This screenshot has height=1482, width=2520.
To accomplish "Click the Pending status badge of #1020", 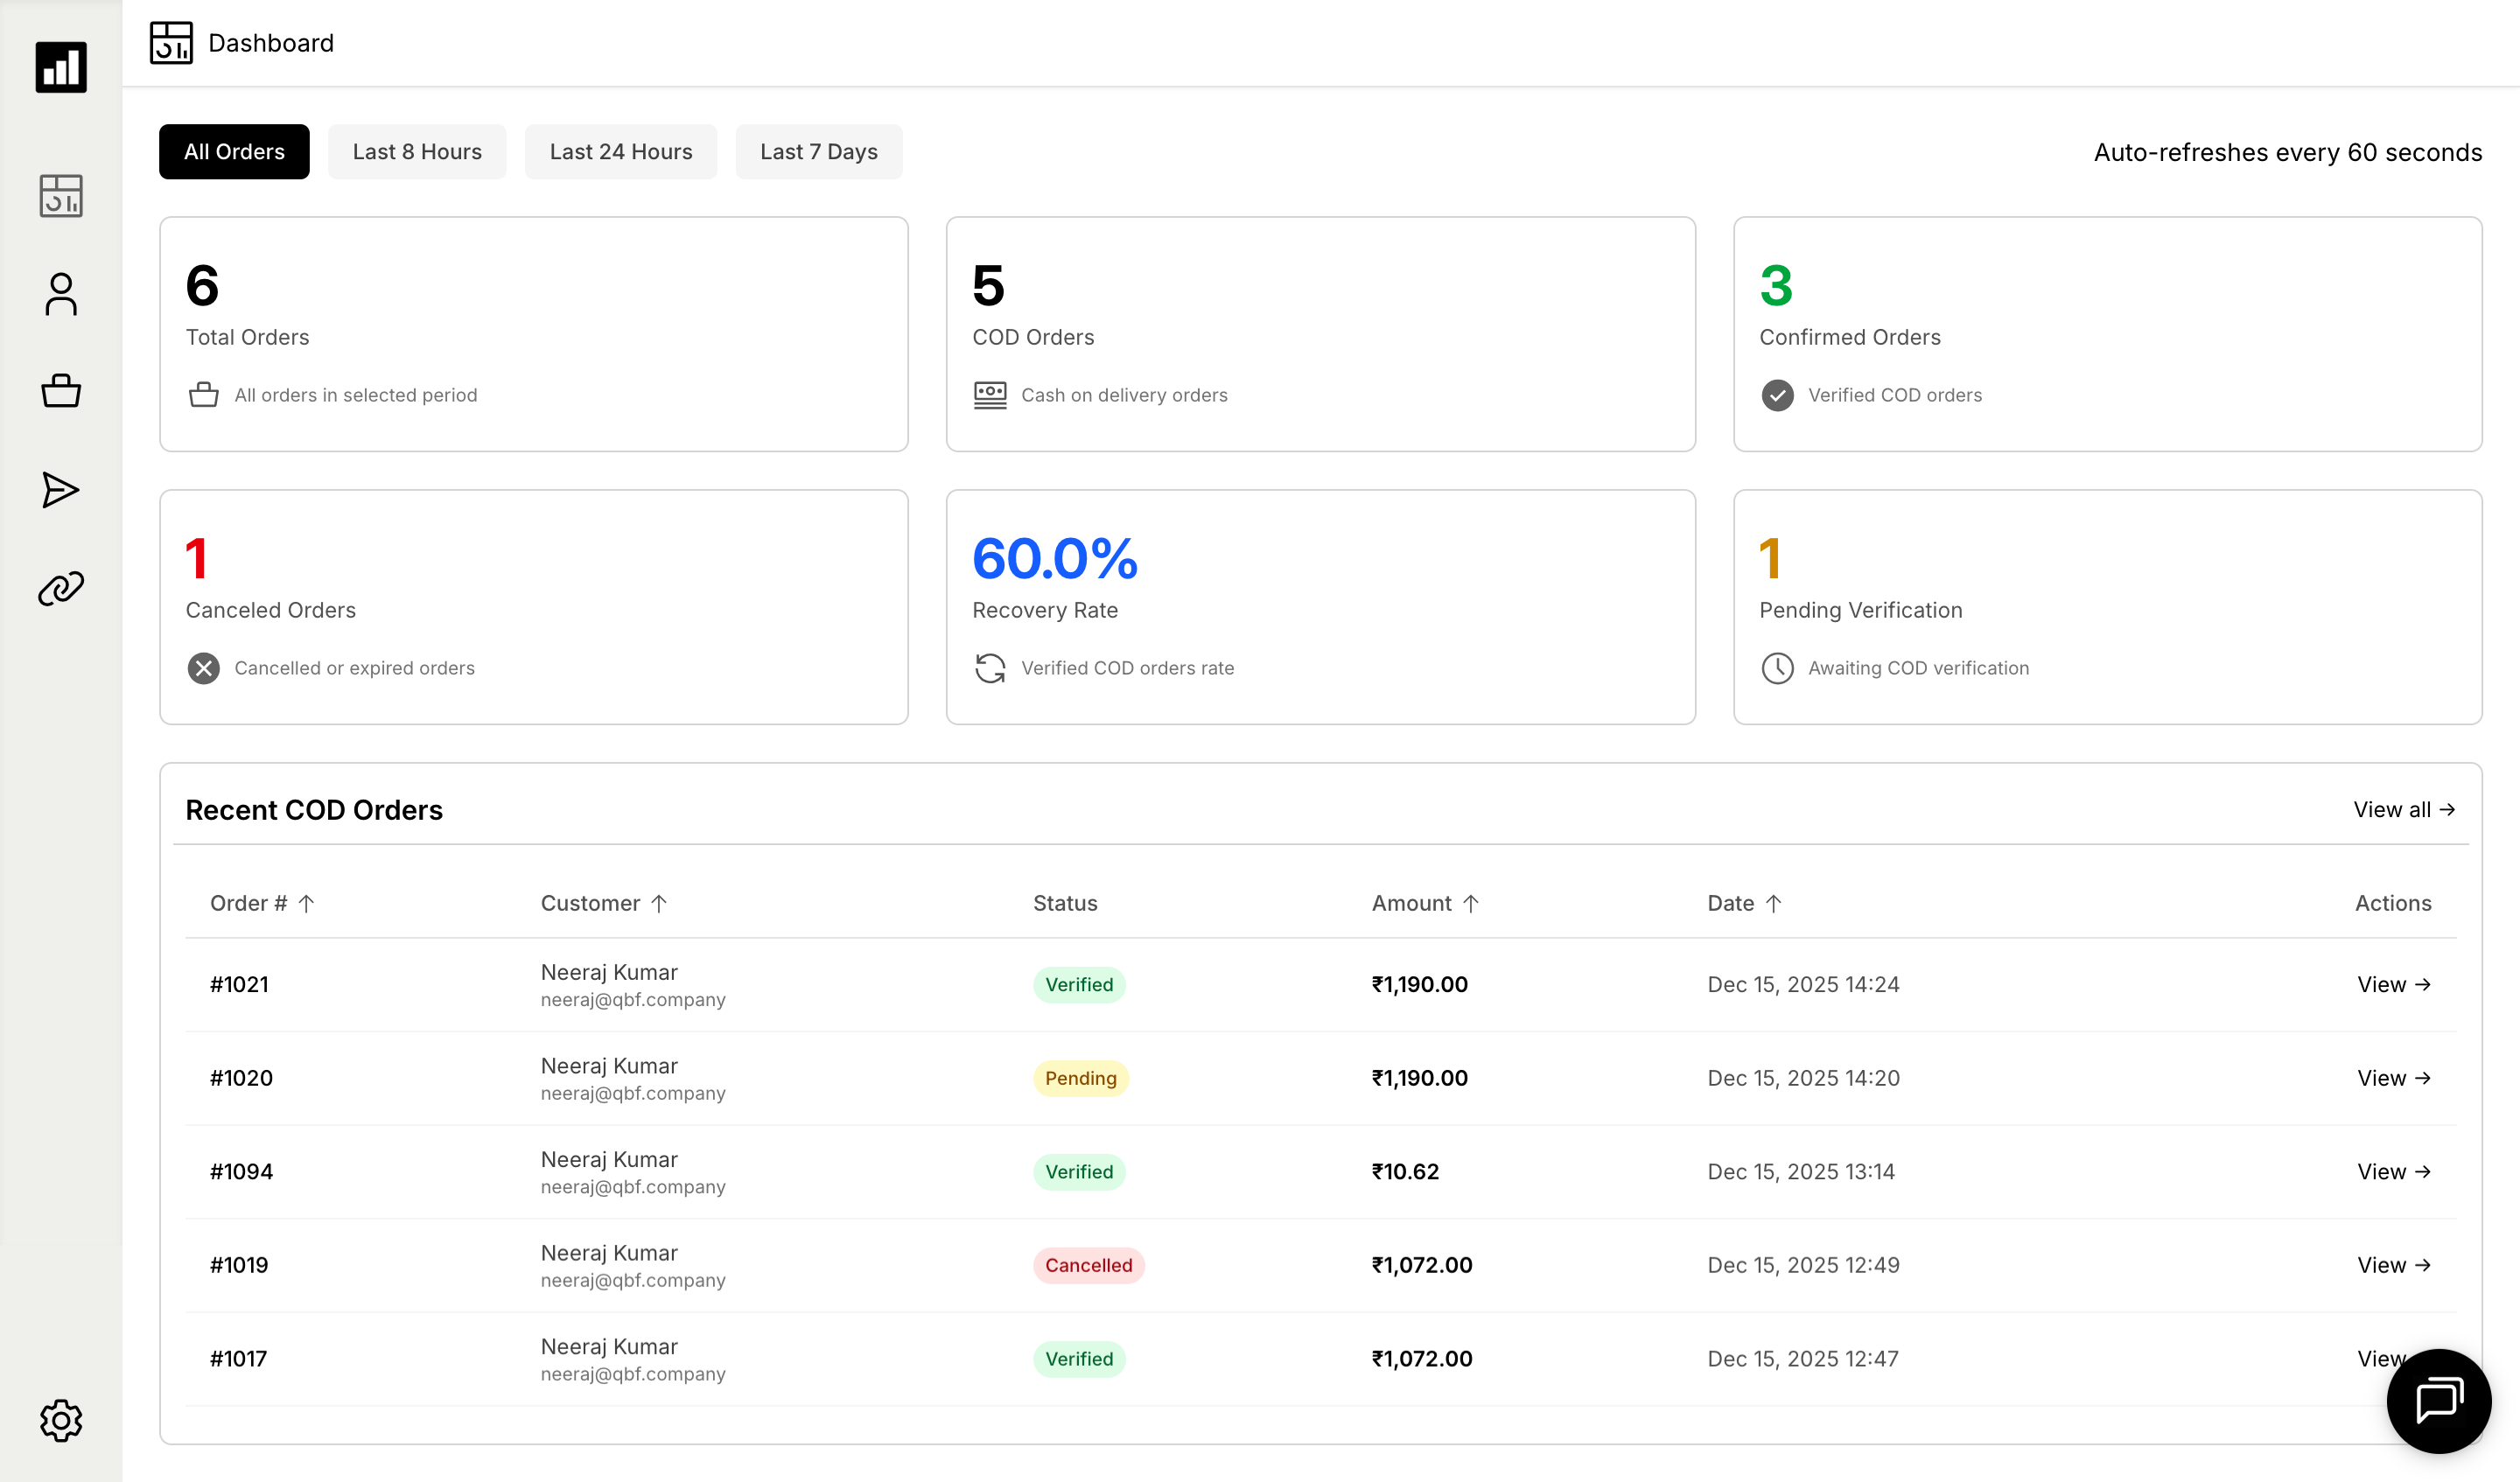I will 1080,1078.
